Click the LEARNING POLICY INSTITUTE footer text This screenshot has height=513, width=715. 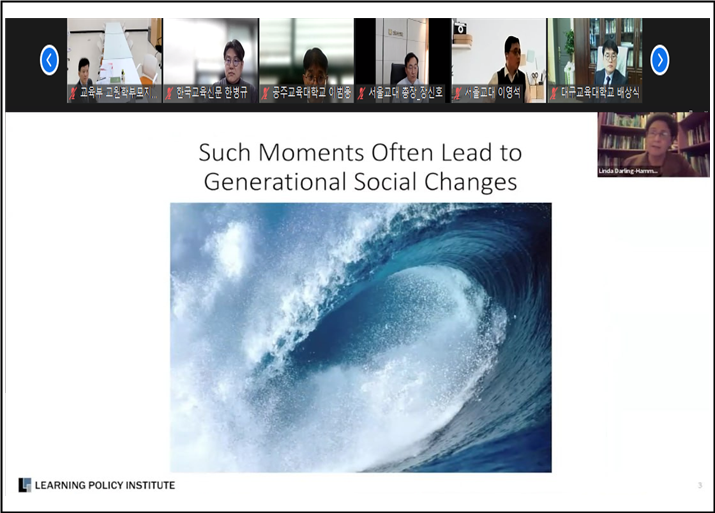click(x=104, y=485)
